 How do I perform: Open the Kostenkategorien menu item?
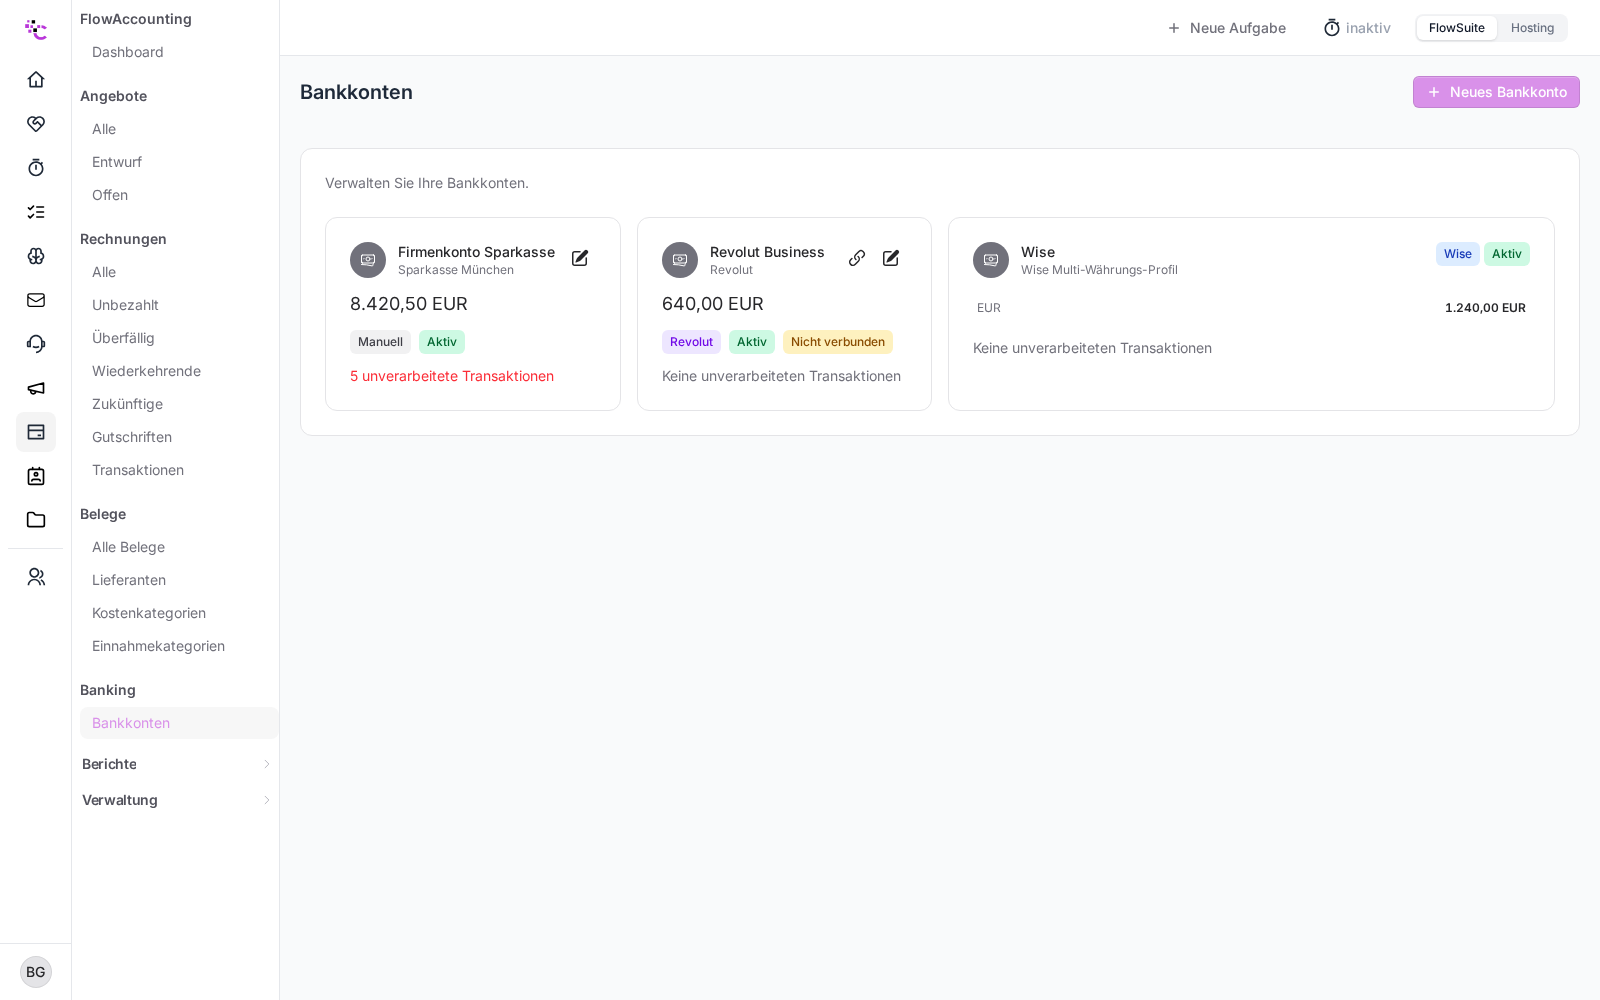(149, 613)
